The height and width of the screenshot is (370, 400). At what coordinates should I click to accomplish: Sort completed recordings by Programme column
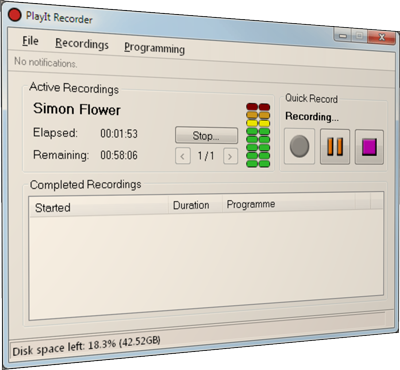(289, 203)
